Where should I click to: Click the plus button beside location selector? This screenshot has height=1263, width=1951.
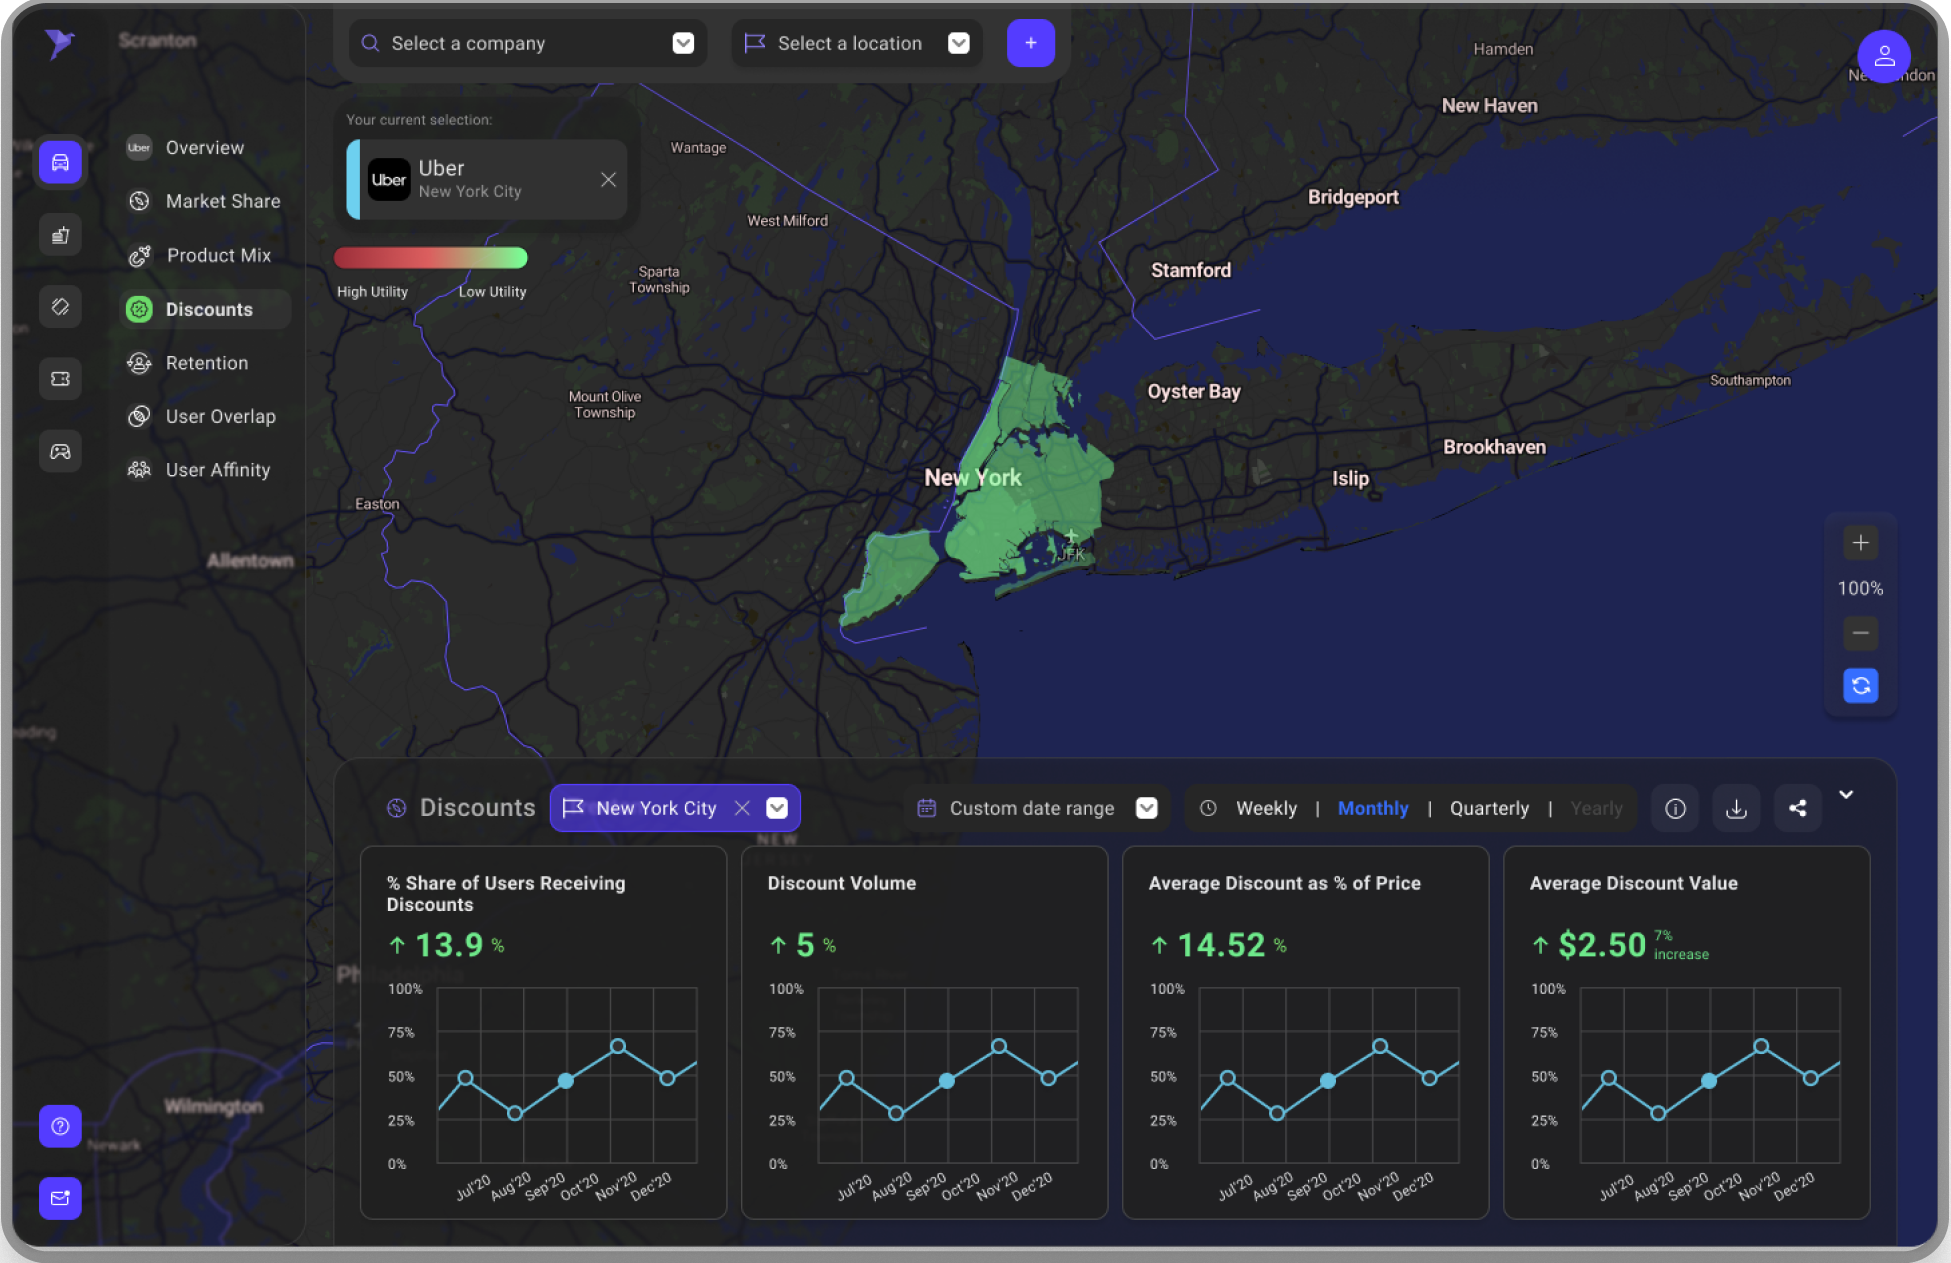[x=1030, y=43]
